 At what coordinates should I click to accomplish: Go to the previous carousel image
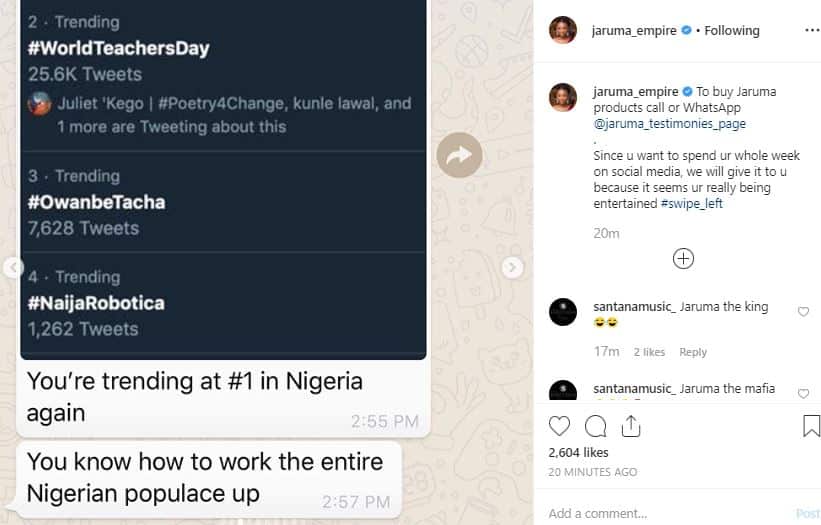point(13,267)
